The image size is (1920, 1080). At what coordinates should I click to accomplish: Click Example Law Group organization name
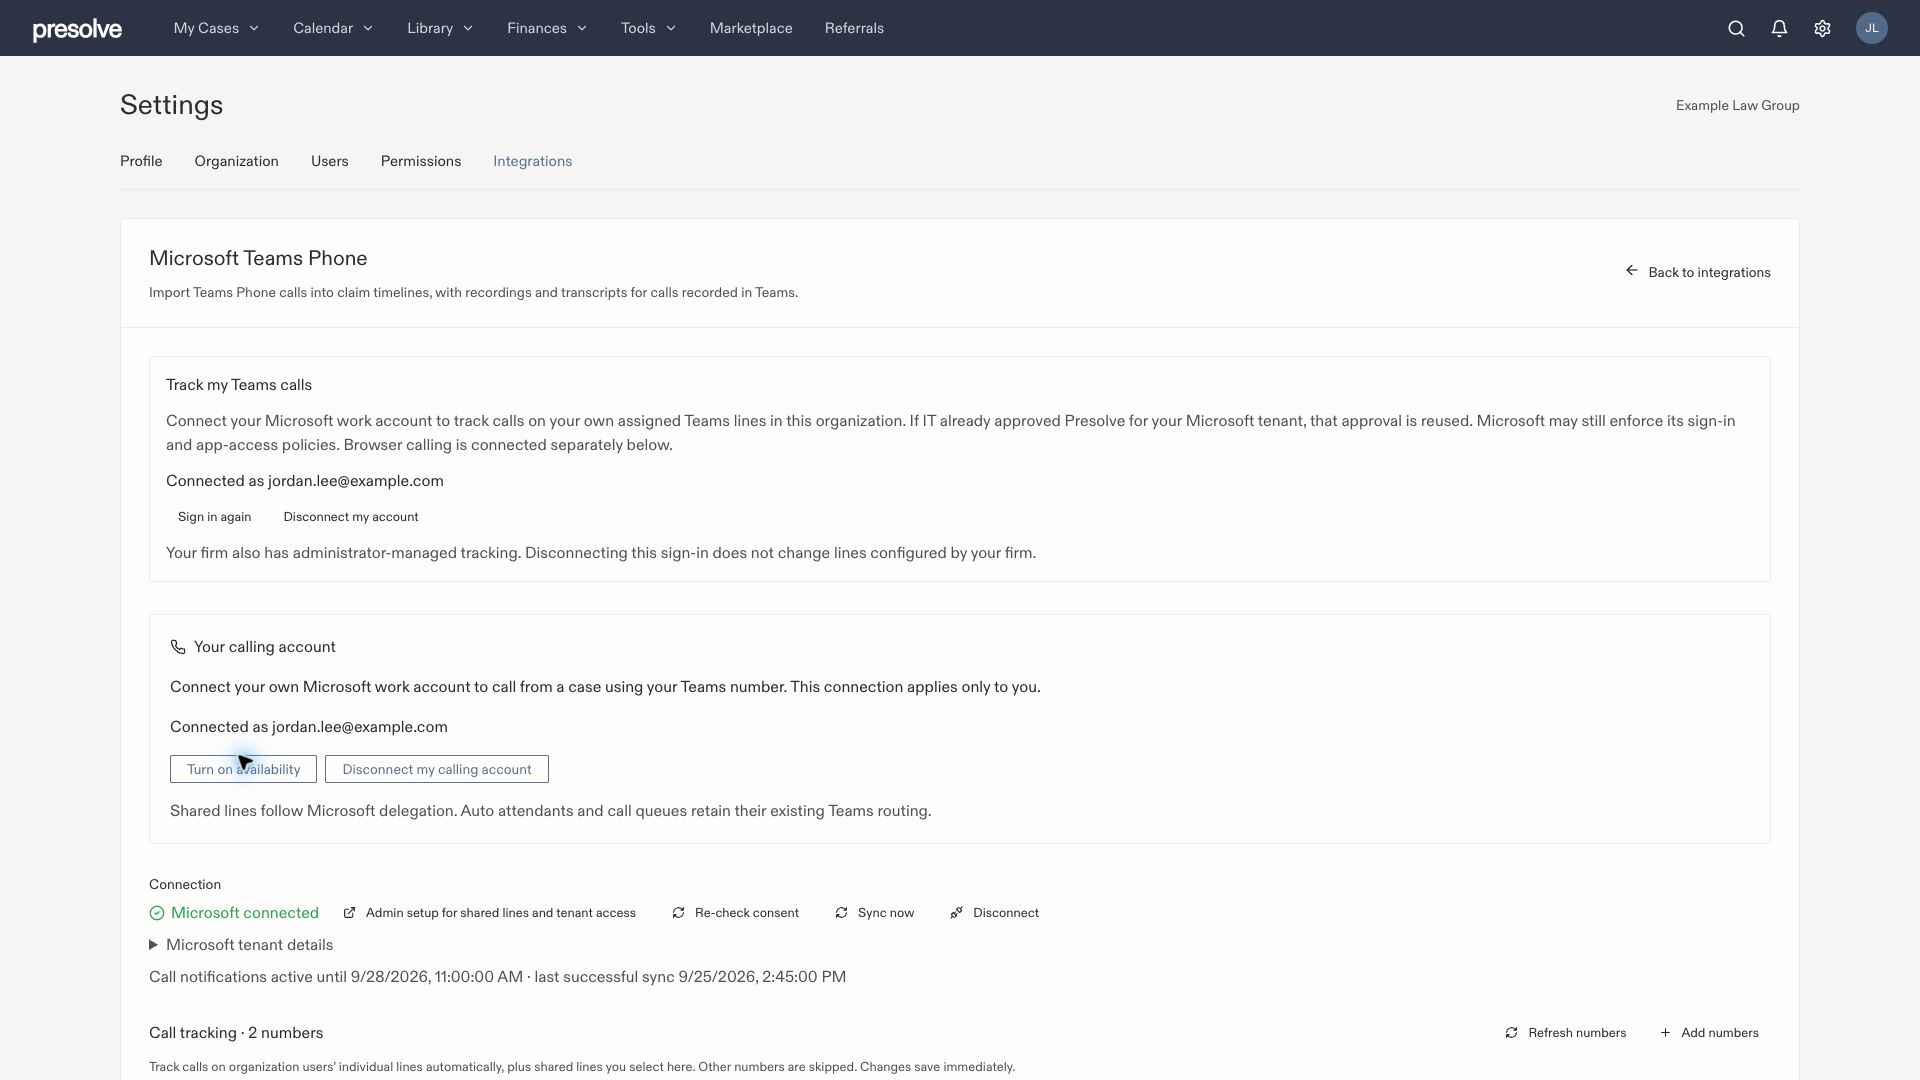(1737, 105)
